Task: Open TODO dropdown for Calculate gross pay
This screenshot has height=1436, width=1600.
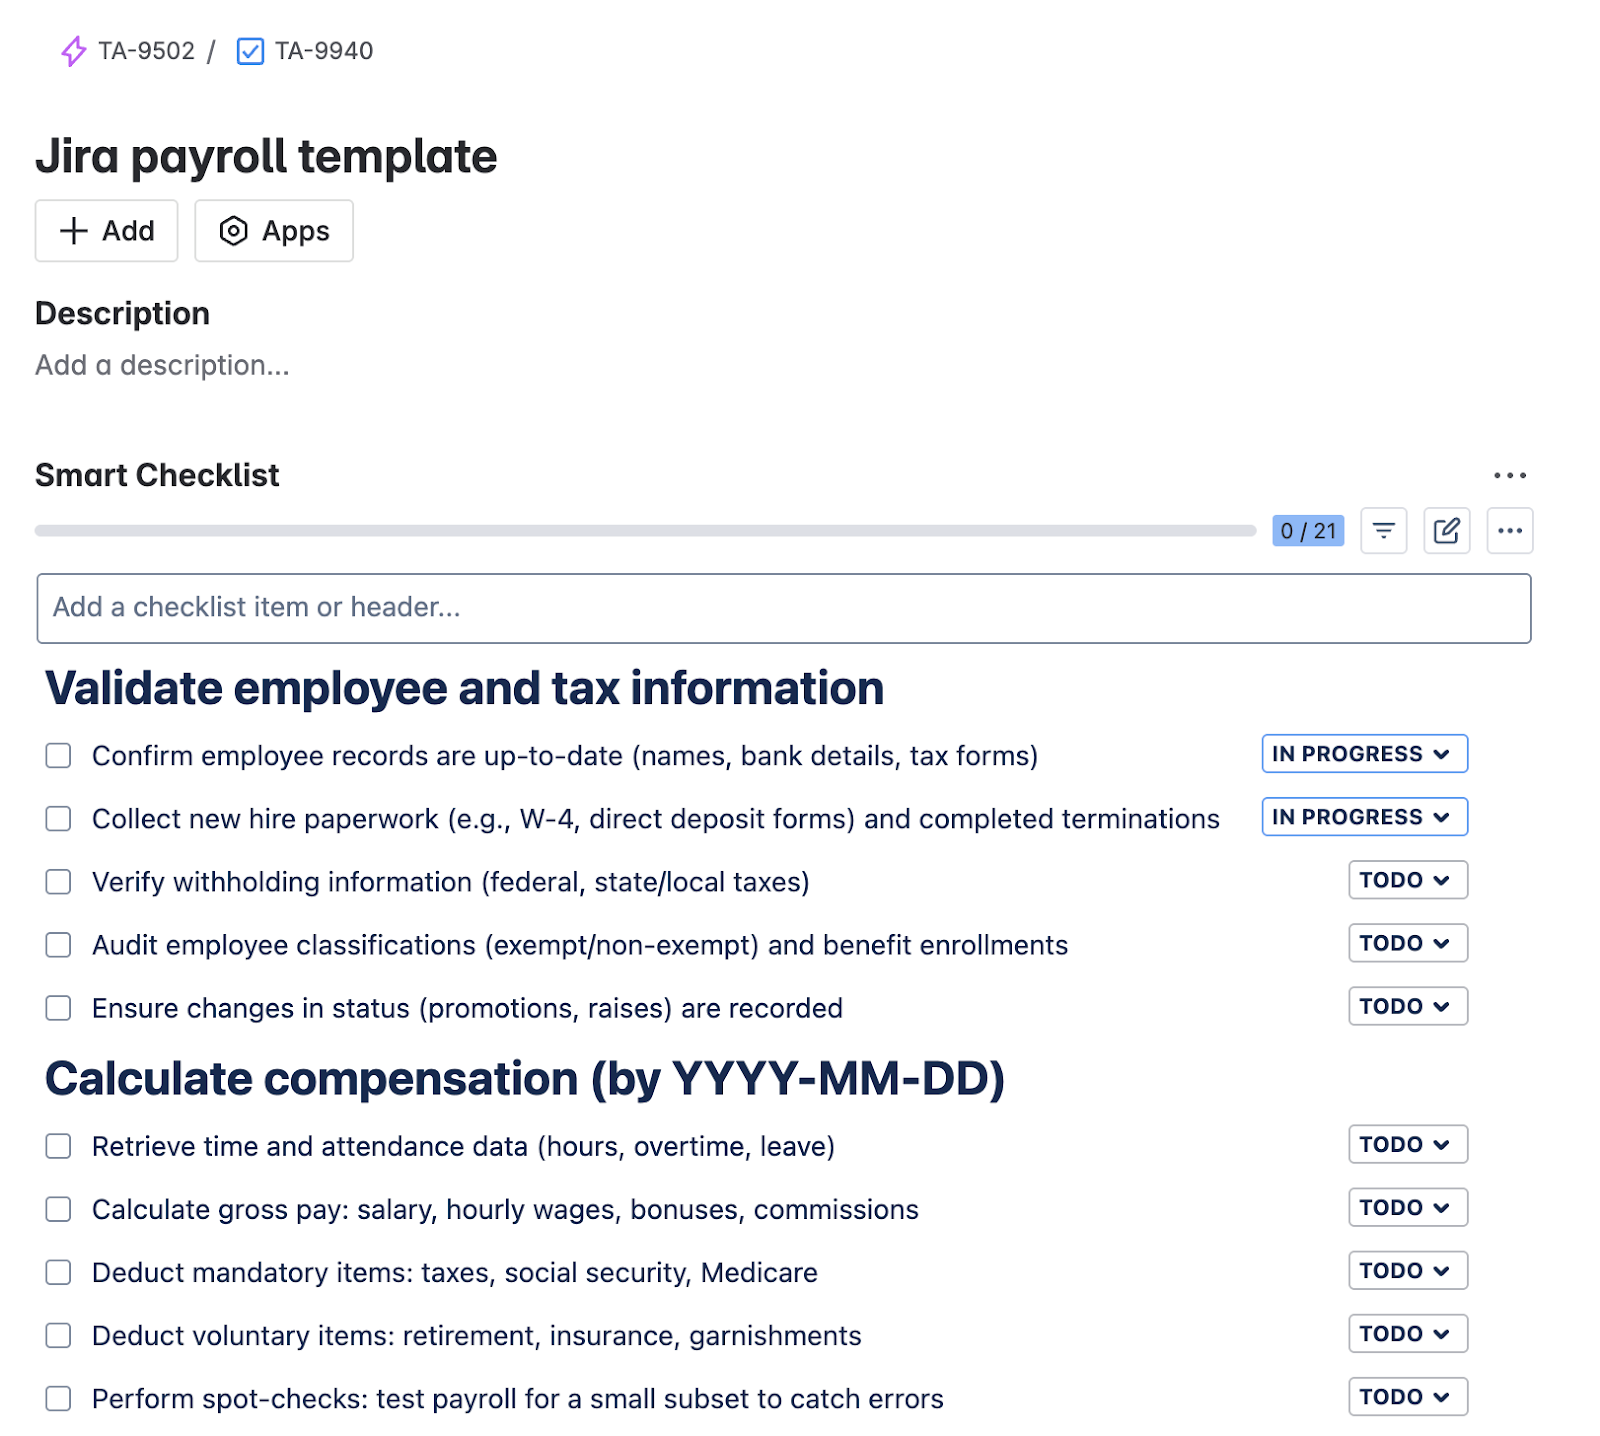Action: 1408,1207
